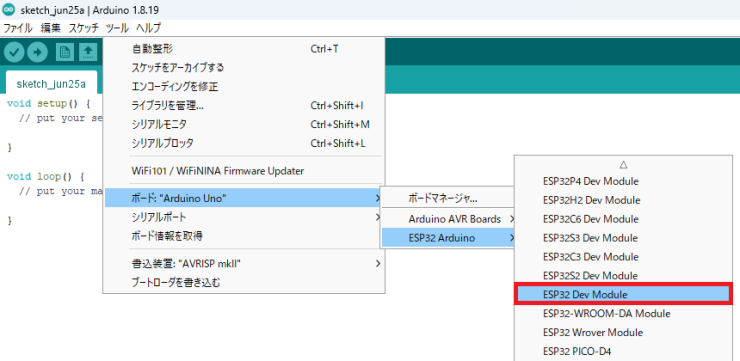Switch to sketch_jun25a tab

(x=51, y=84)
